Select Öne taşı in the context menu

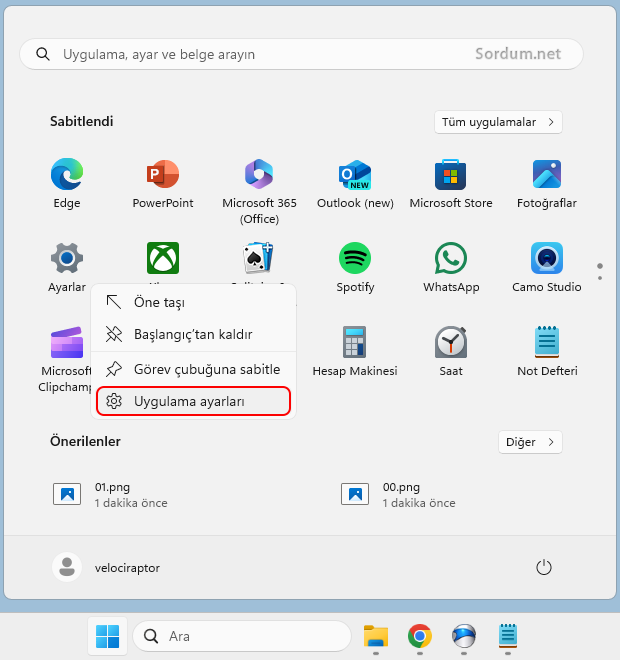click(193, 302)
